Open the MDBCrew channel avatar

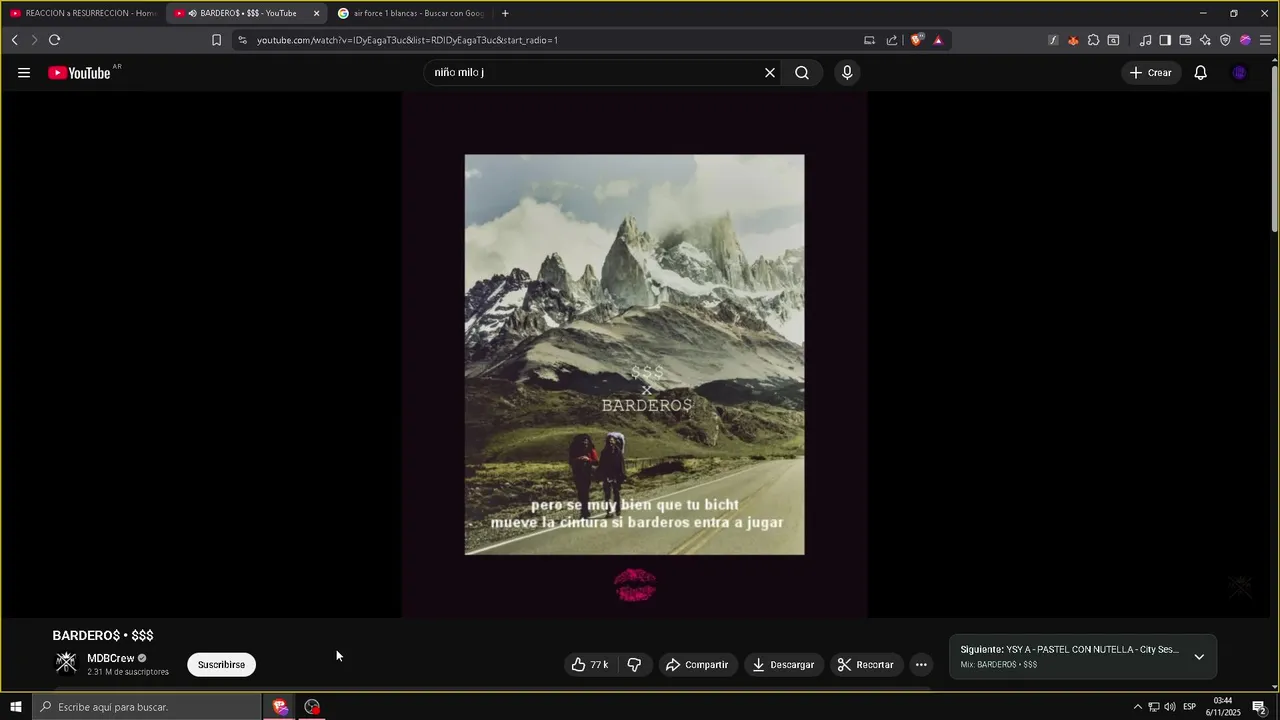point(66,663)
